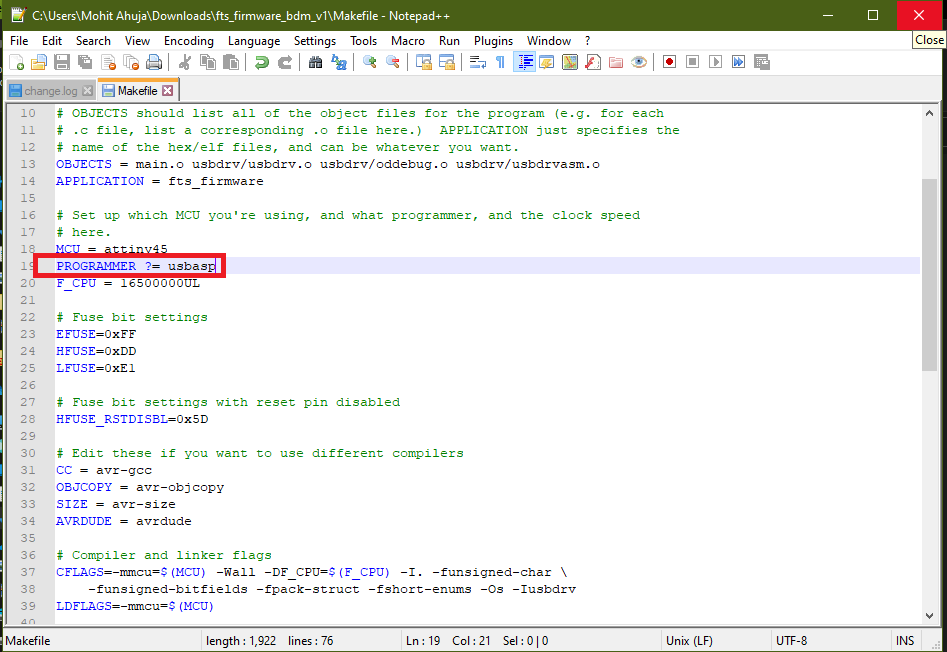This screenshot has height=652, width=947.
Task: Click Unix (LF) in status bar
Action: click(x=689, y=641)
